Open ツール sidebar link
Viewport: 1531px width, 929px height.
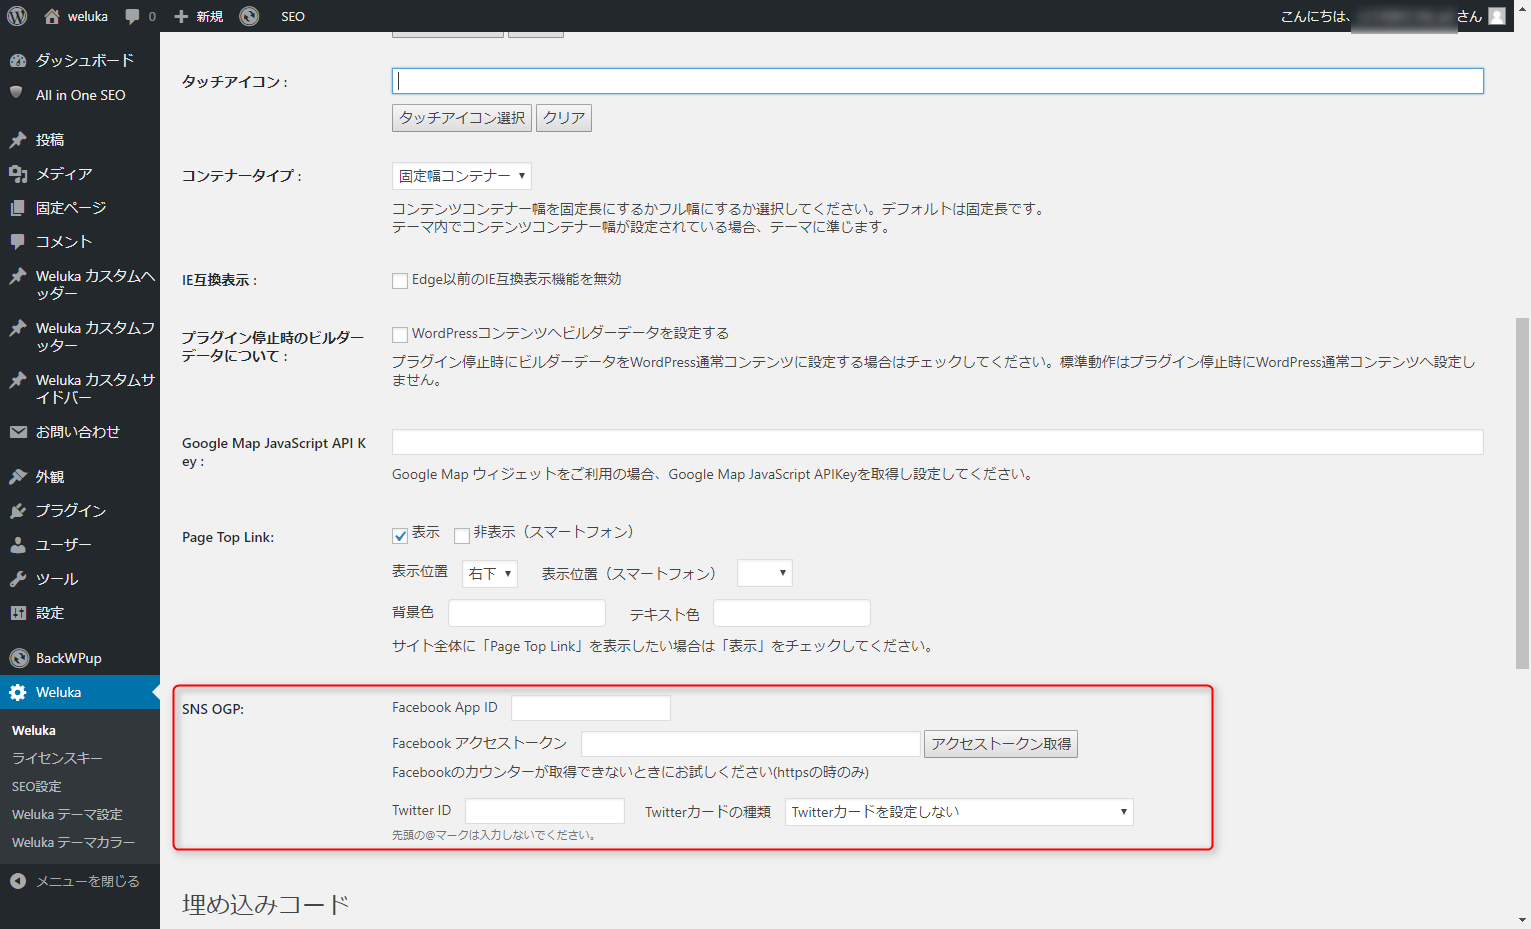click(57, 579)
